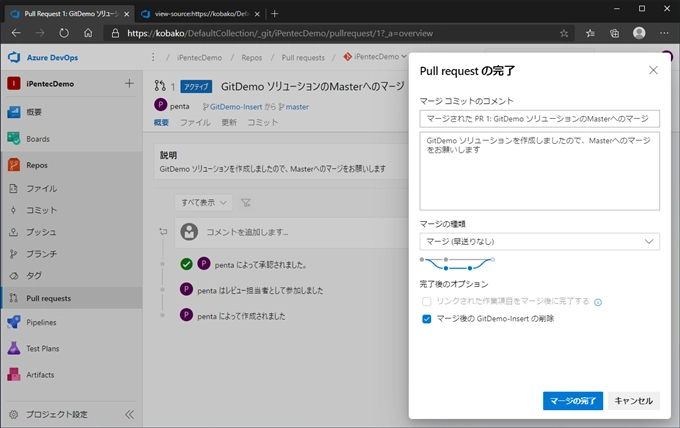Screen dimensions: 680x428
Task: Open the browser collections icon
Action: (x=615, y=33)
